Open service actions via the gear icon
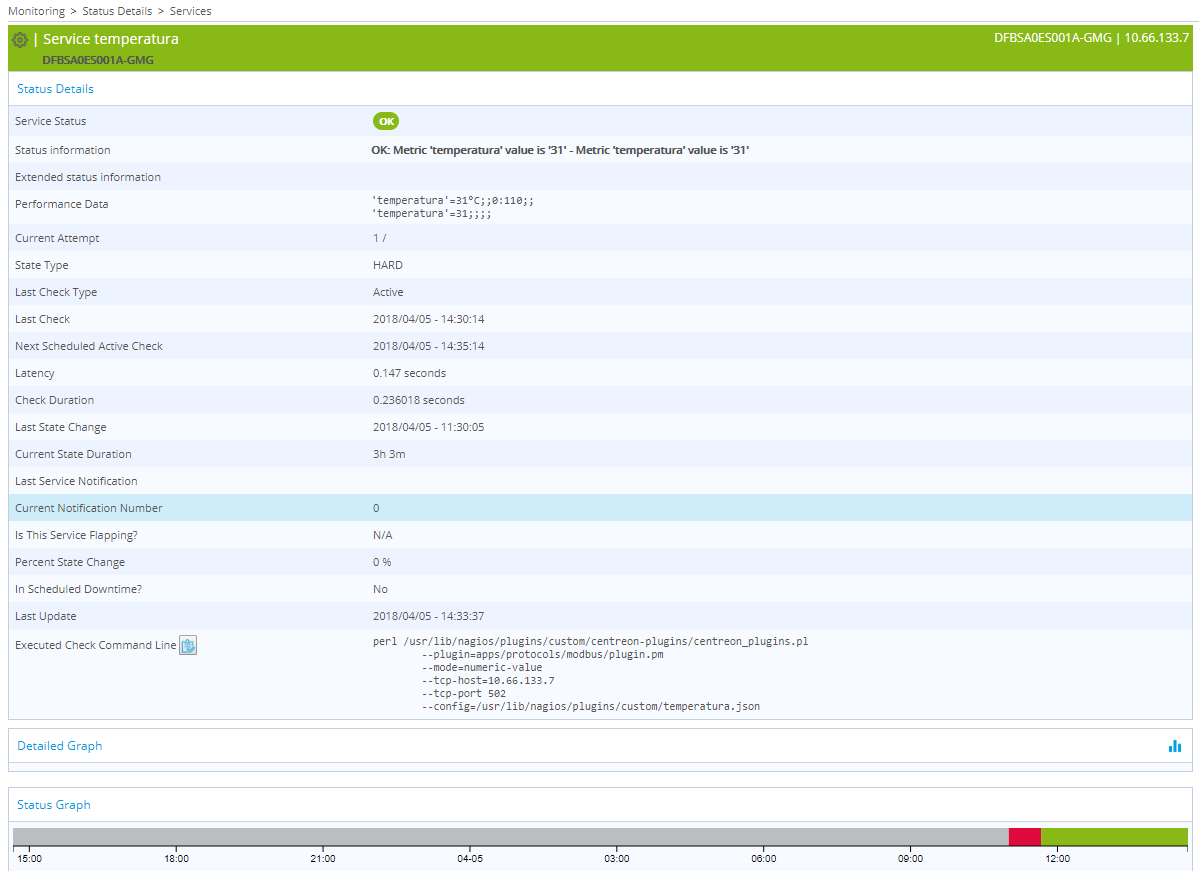Screen dimensions: 1199x871 (x=19, y=39)
